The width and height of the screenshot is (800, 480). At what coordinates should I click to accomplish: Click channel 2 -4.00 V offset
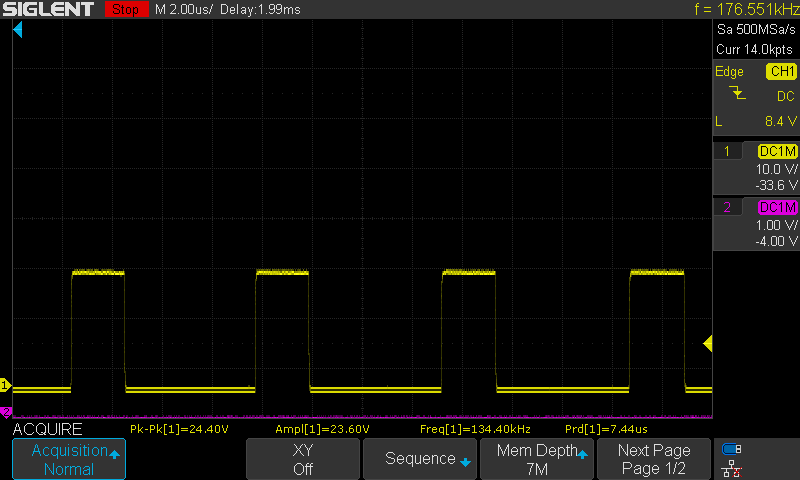pyautogui.click(x=776, y=241)
